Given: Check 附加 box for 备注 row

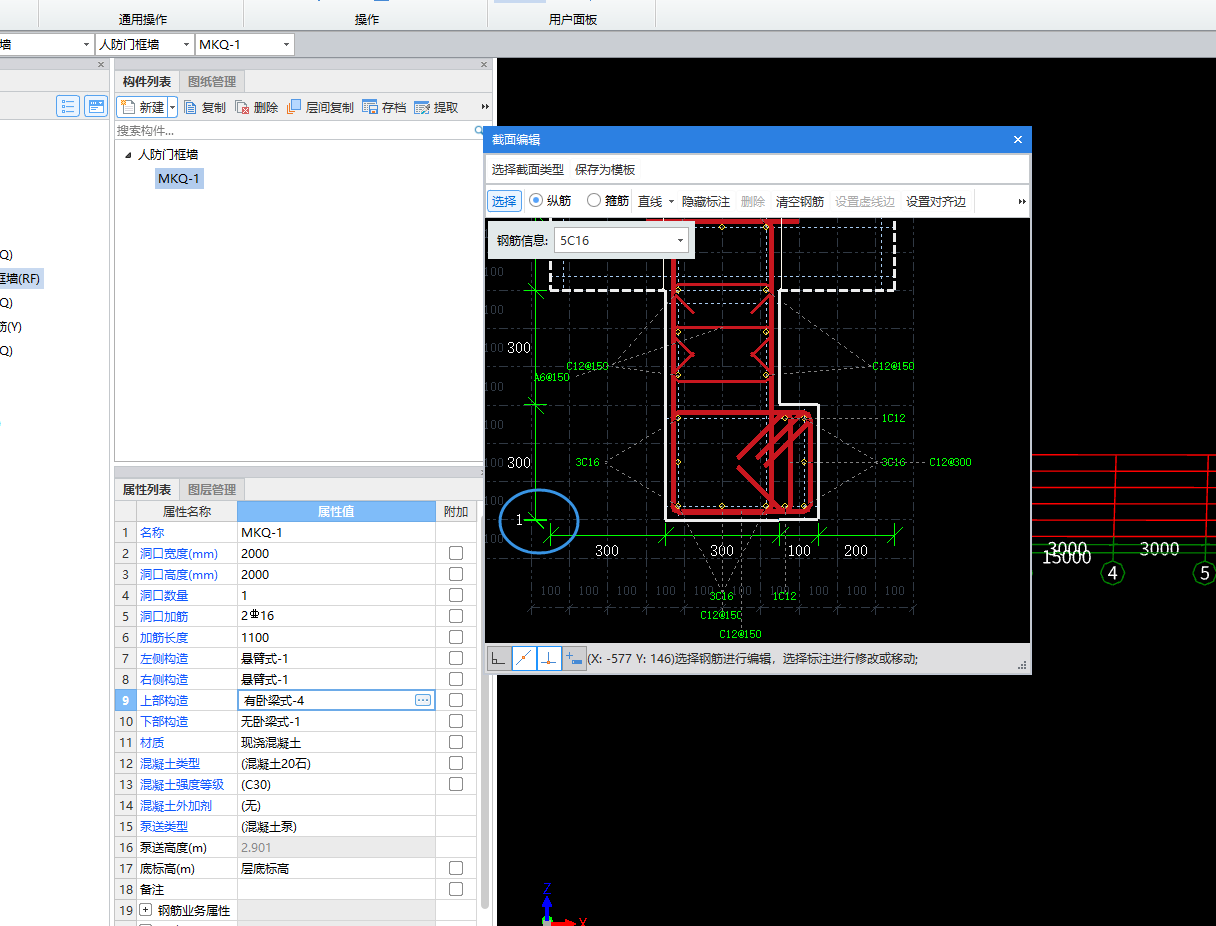Looking at the screenshot, I should click(456, 889).
